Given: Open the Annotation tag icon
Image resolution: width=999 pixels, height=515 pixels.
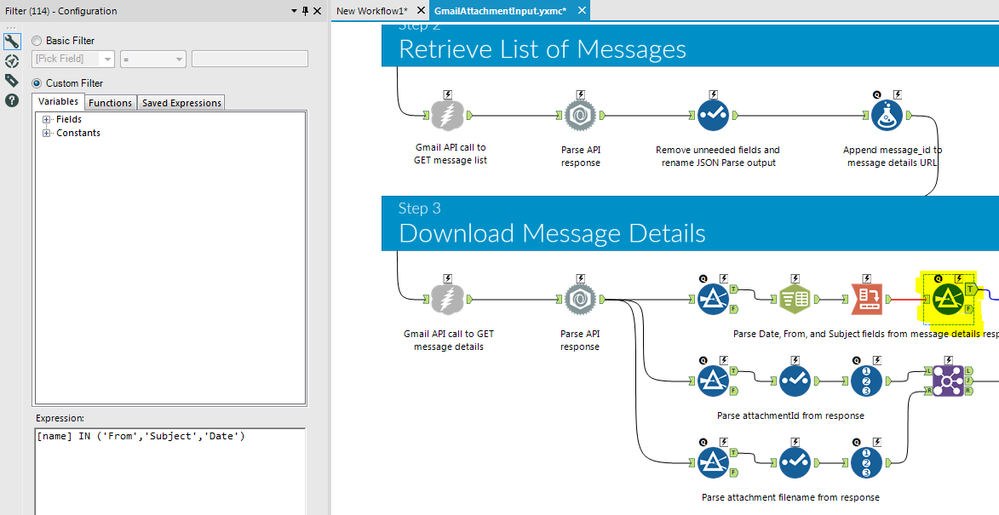Looking at the screenshot, I should pyautogui.click(x=11, y=80).
